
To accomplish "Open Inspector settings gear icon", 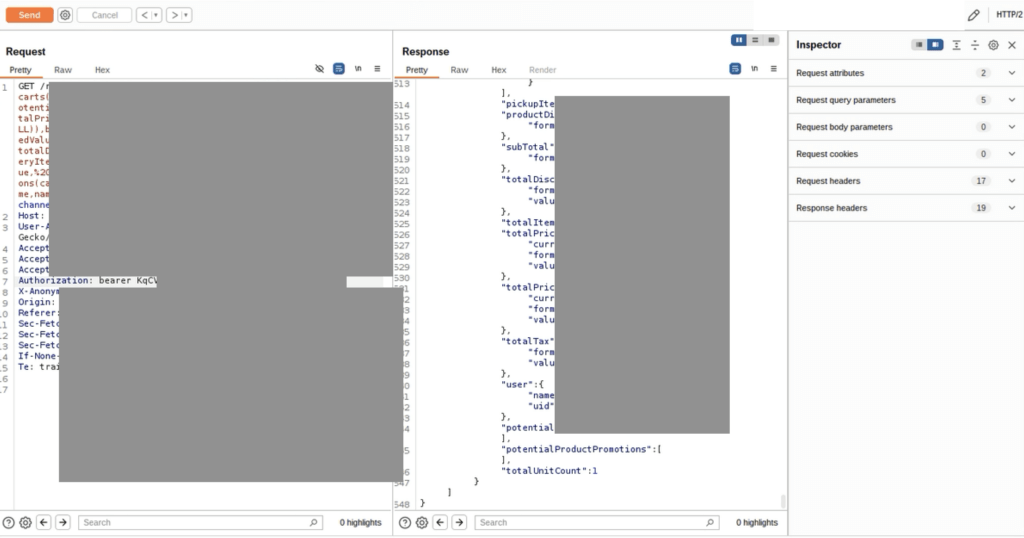I will [993, 45].
